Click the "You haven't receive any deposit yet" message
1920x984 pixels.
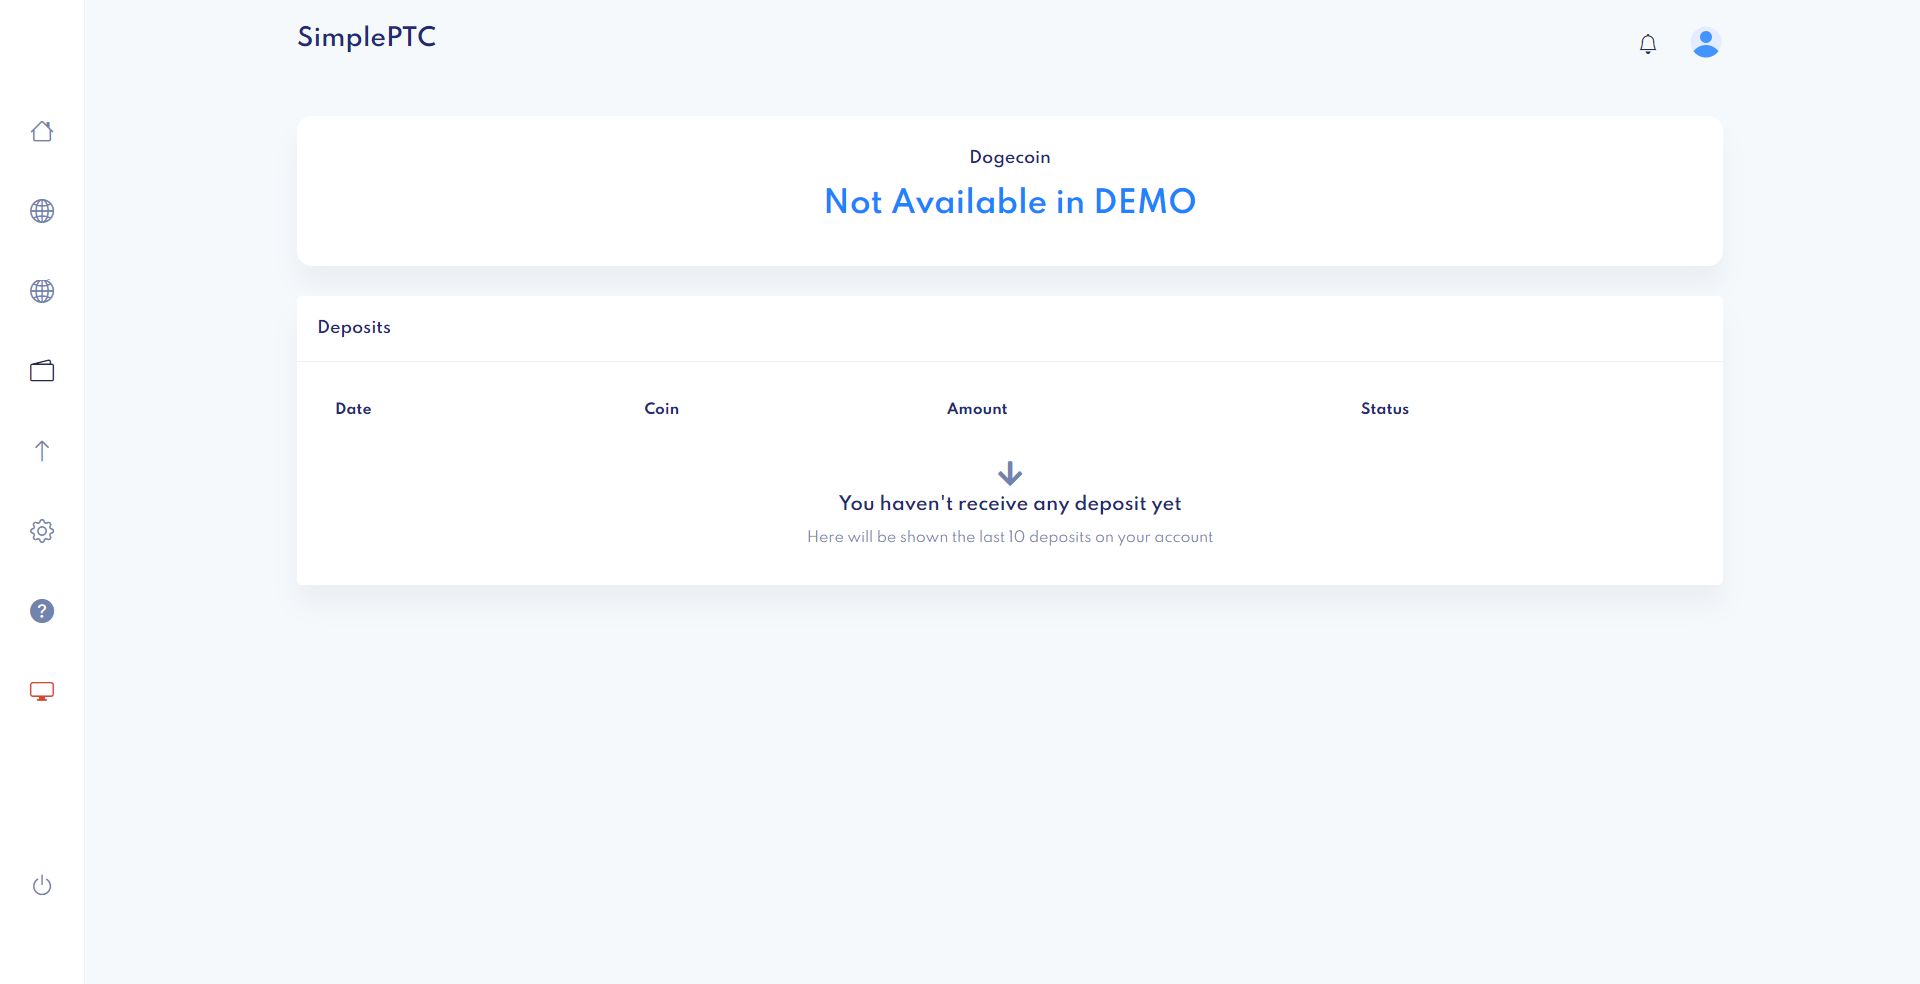pos(1010,503)
